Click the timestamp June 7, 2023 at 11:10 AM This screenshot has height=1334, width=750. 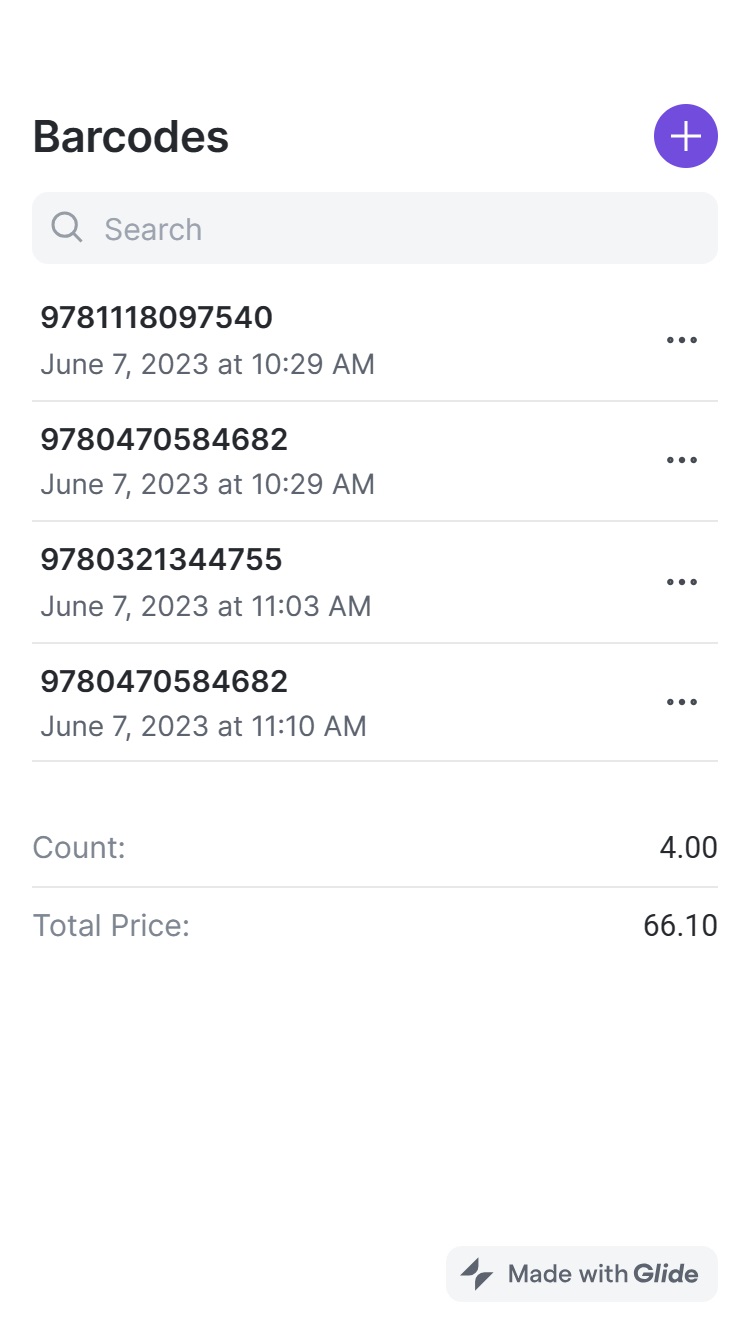[203, 726]
